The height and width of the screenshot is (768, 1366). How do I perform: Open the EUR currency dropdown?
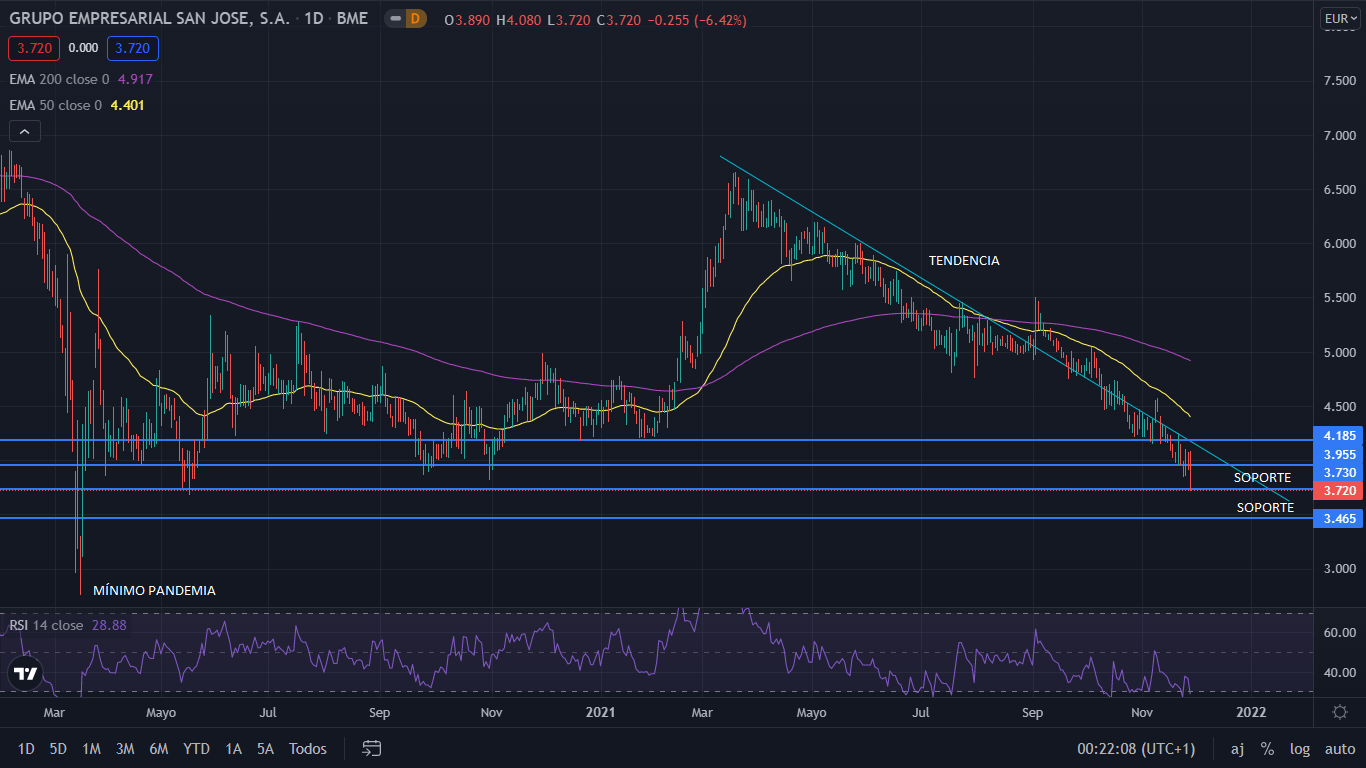(x=1339, y=18)
